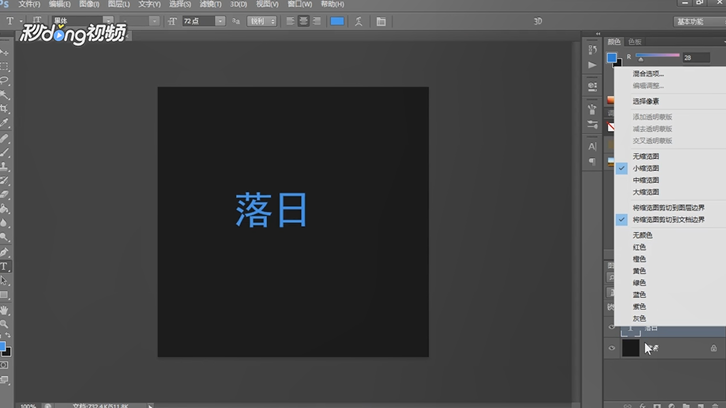Click the text color swatch in options bar
The height and width of the screenshot is (408, 726).
click(x=337, y=21)
